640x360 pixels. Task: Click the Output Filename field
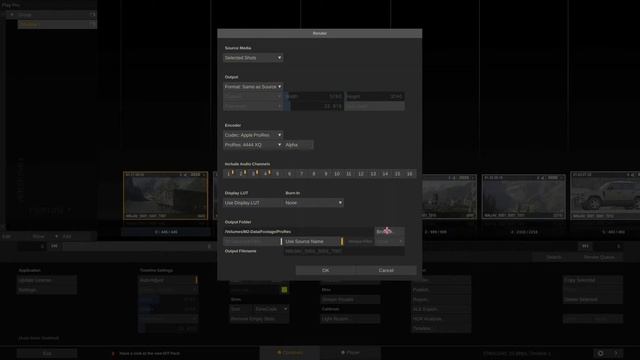(344, 251)
